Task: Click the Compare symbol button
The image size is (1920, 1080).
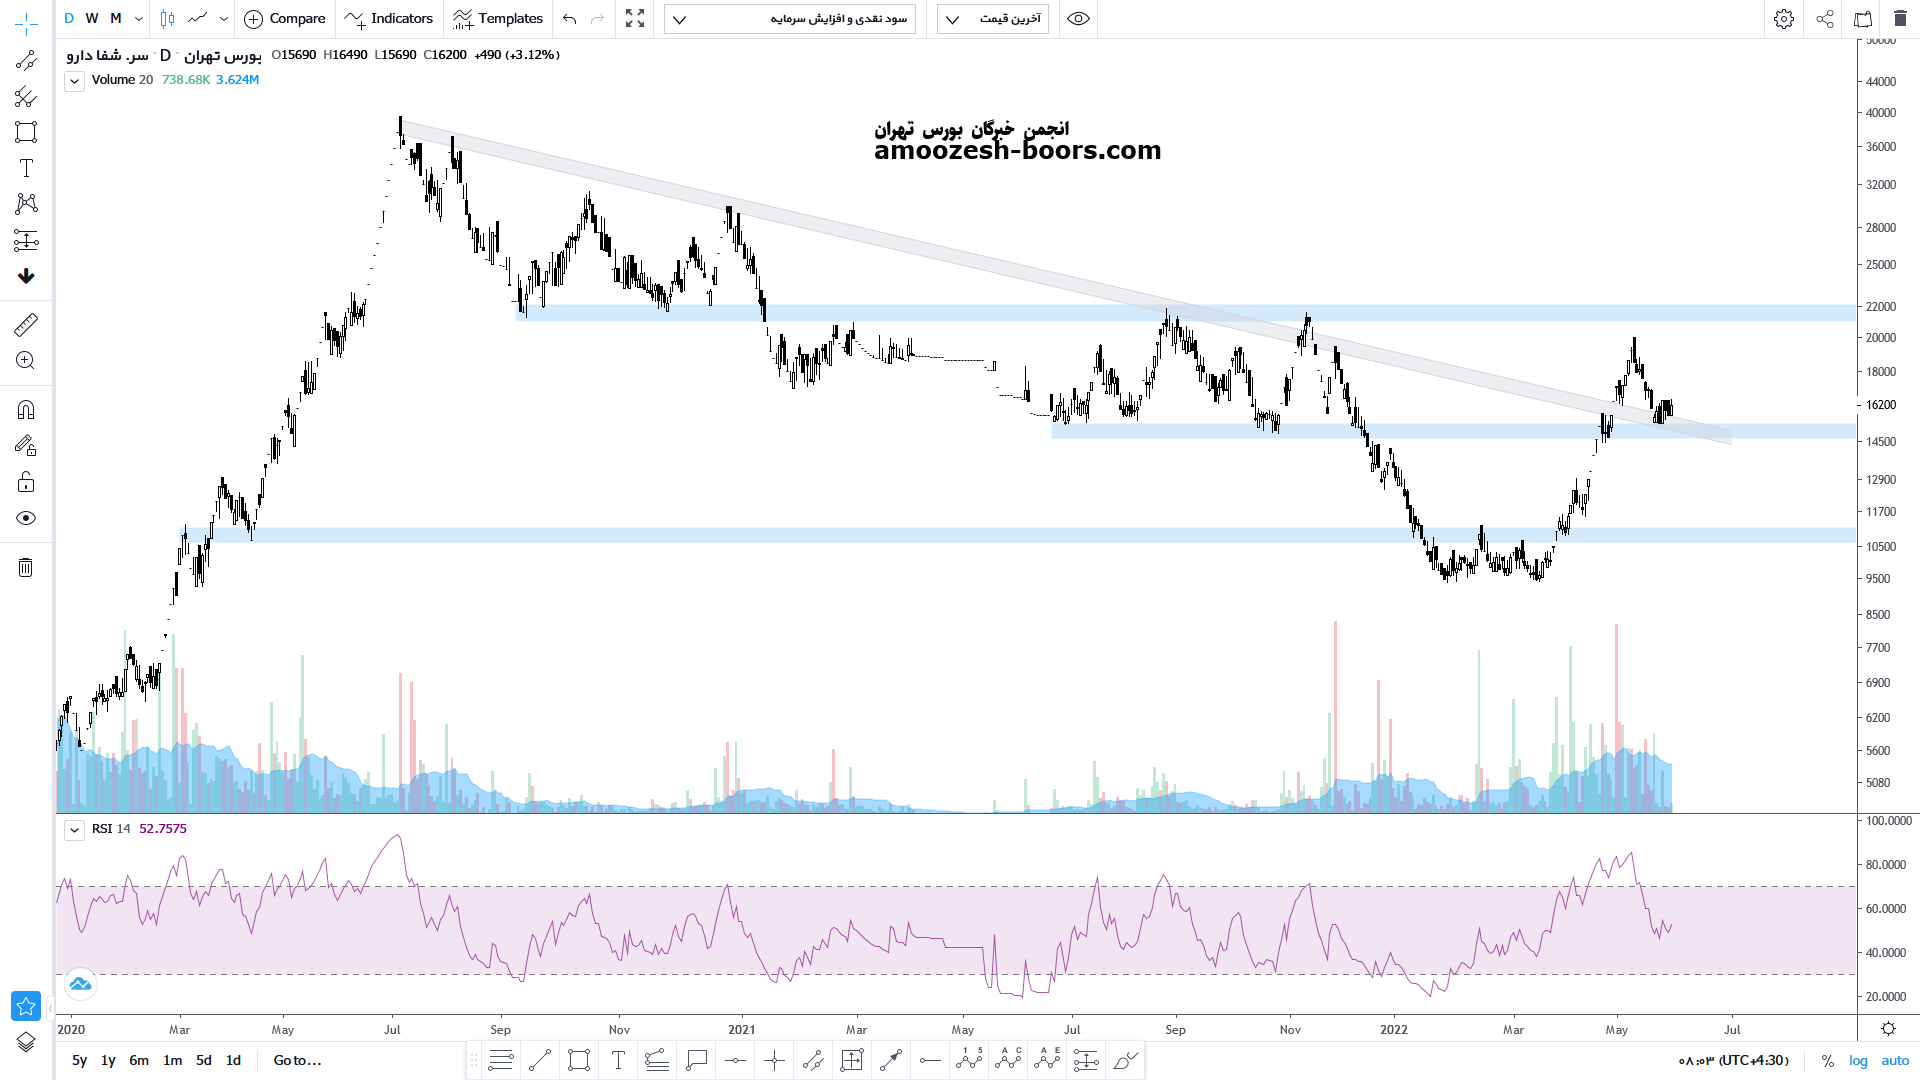Action: coord(285,19)
